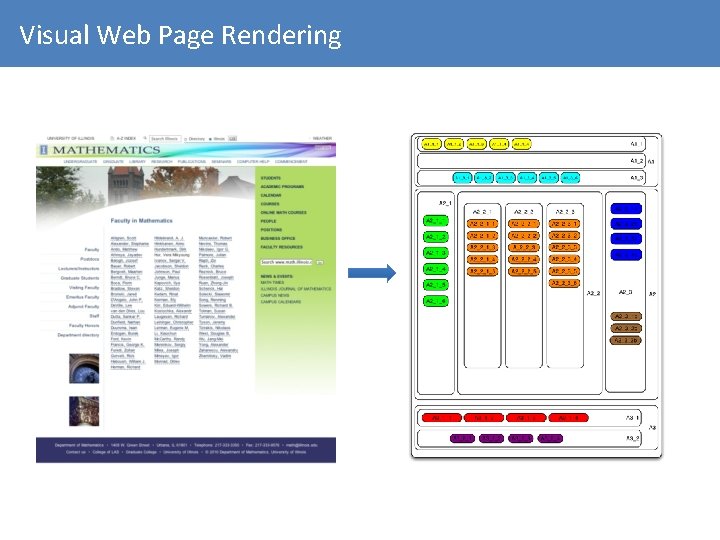Image resolution: width=720 pixels, height=540 pixels.
Task: Click the Illinois block I logo
Action: coord(44,150)
